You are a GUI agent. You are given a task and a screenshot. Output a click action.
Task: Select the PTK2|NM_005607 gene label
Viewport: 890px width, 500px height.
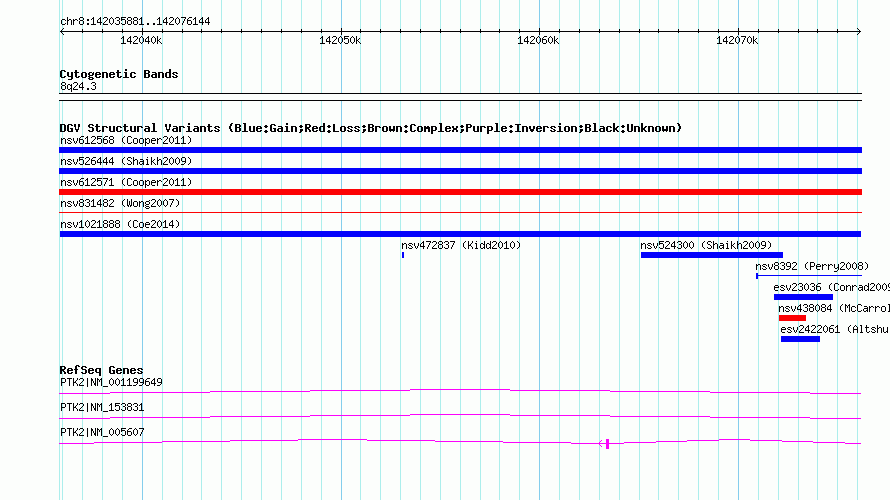(102, 432)
